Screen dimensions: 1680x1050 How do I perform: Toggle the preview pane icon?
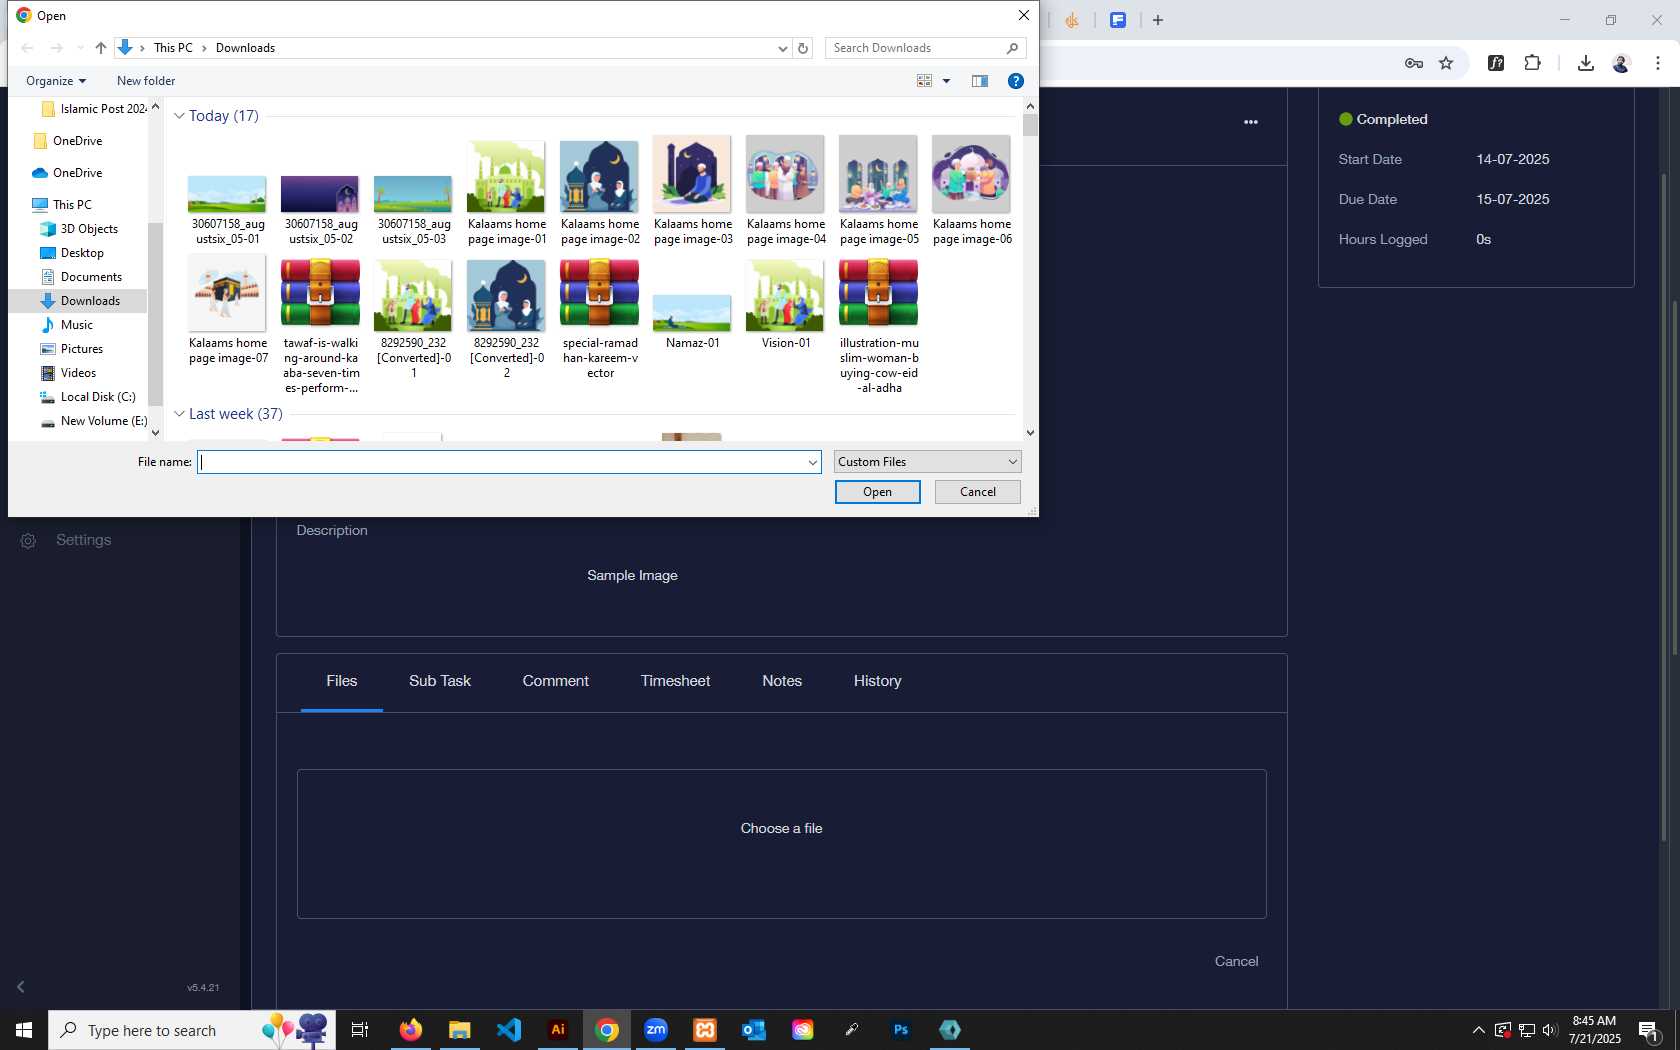click(980, 81)
